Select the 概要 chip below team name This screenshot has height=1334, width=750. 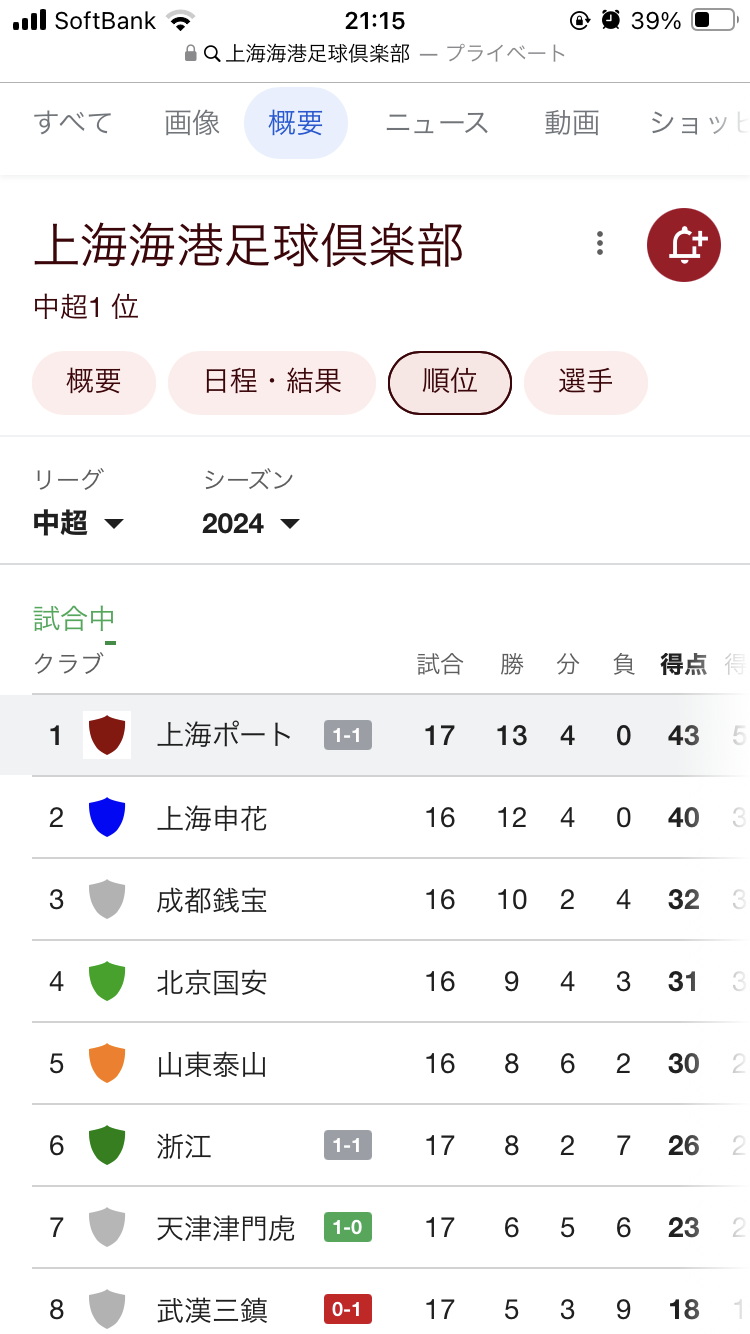click(94, 381)
